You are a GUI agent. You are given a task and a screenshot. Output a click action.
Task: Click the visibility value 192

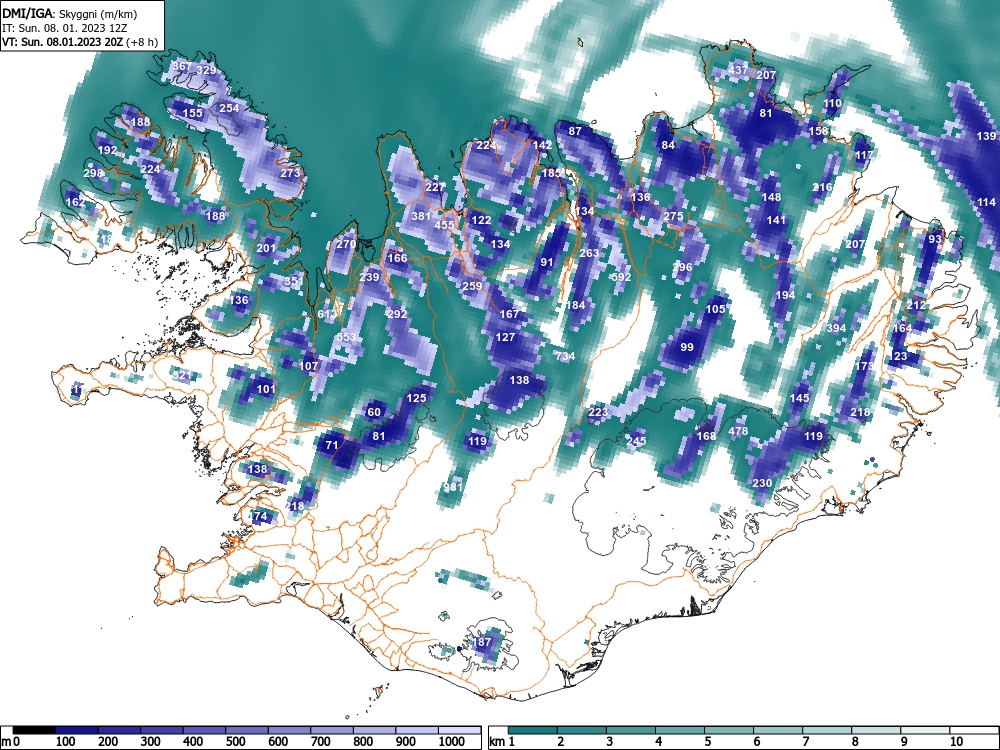[108, 151]
